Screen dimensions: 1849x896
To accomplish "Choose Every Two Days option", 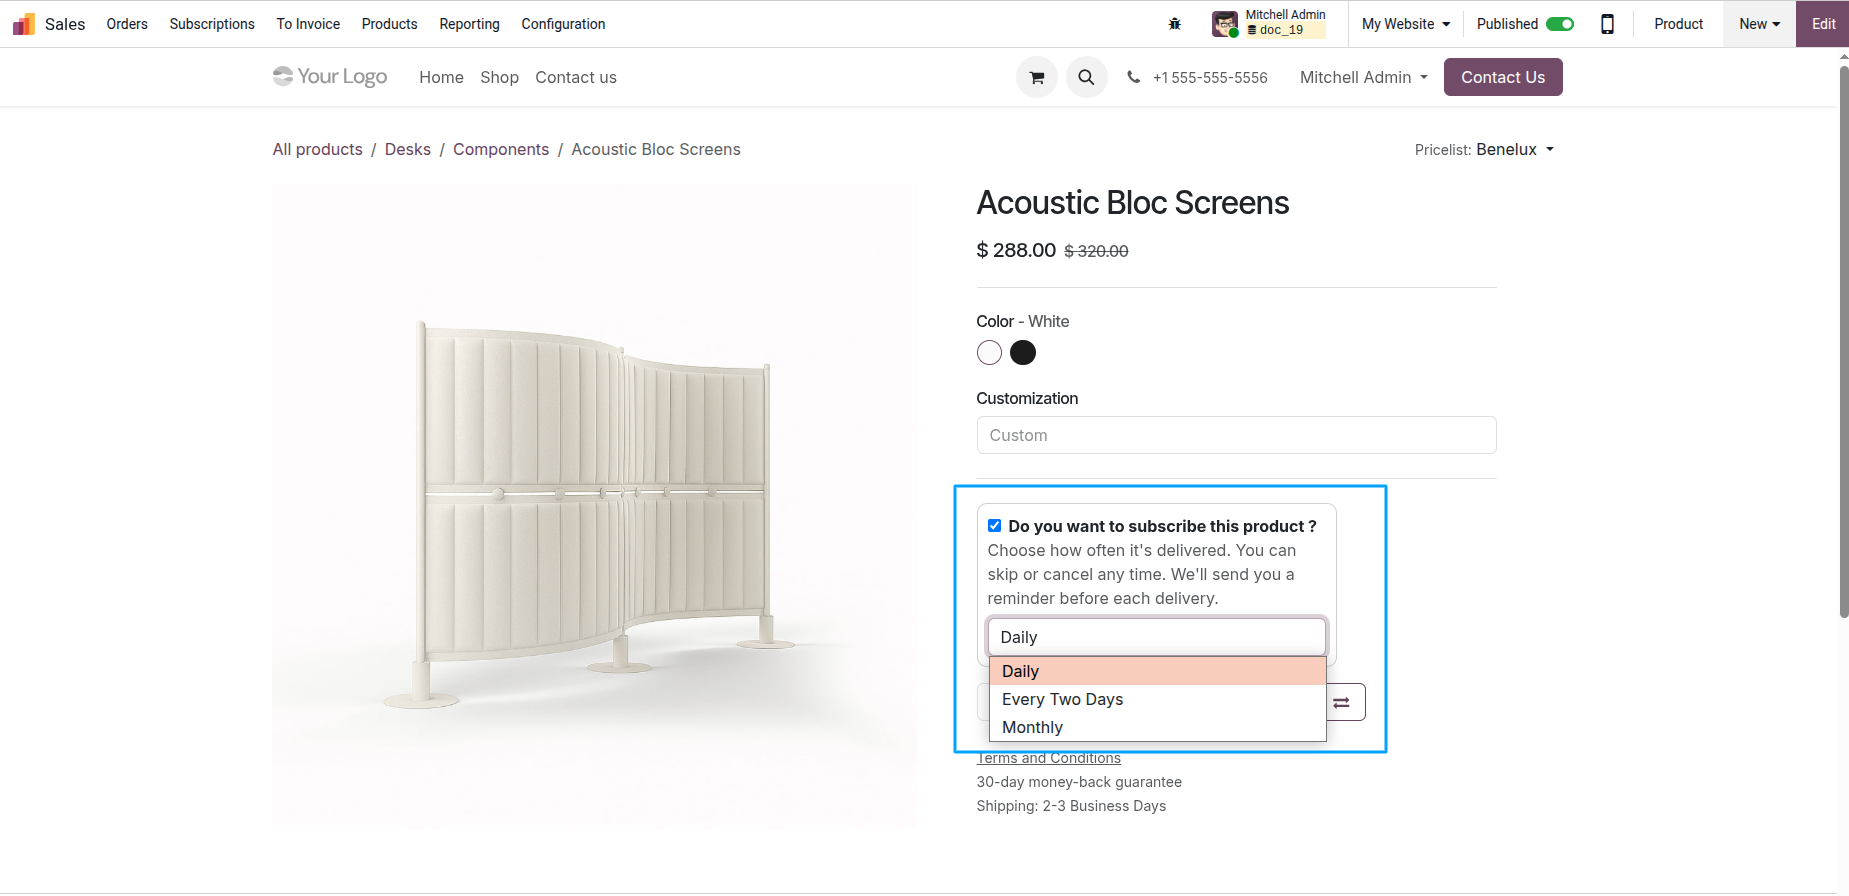I will tap(1157, 699).
